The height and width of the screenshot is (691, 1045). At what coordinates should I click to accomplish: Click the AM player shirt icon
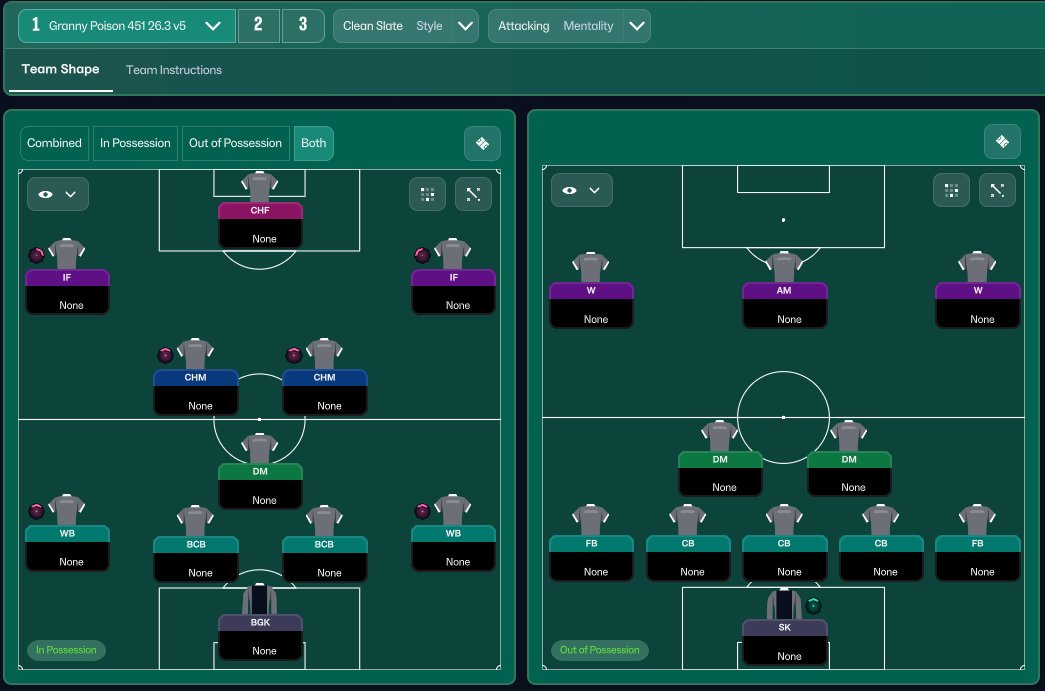tap(784, 267)
